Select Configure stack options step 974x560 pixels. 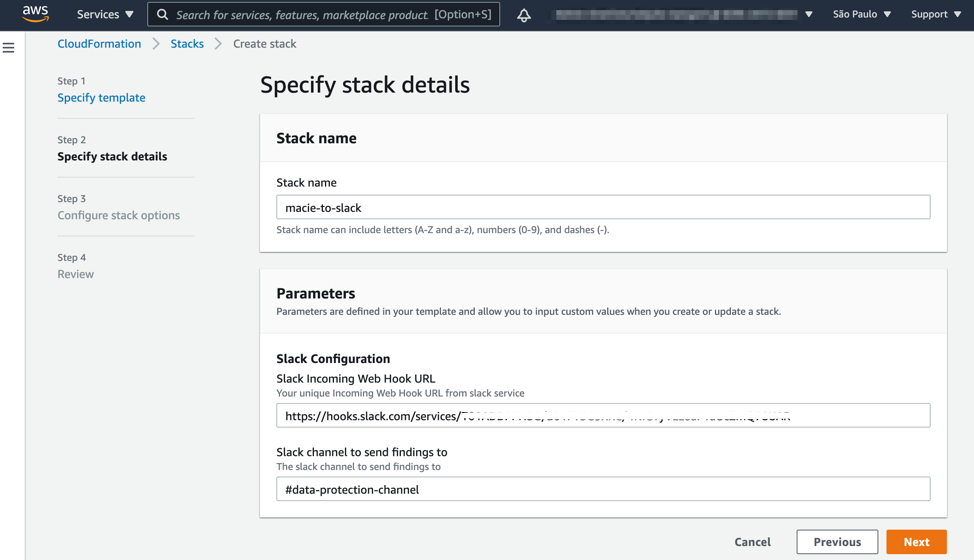tap(119, 215)
